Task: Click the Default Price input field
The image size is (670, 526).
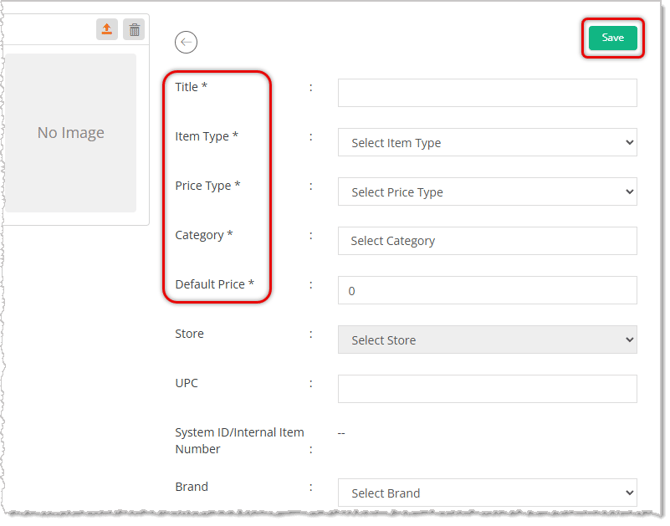Action: coord(488,291)
